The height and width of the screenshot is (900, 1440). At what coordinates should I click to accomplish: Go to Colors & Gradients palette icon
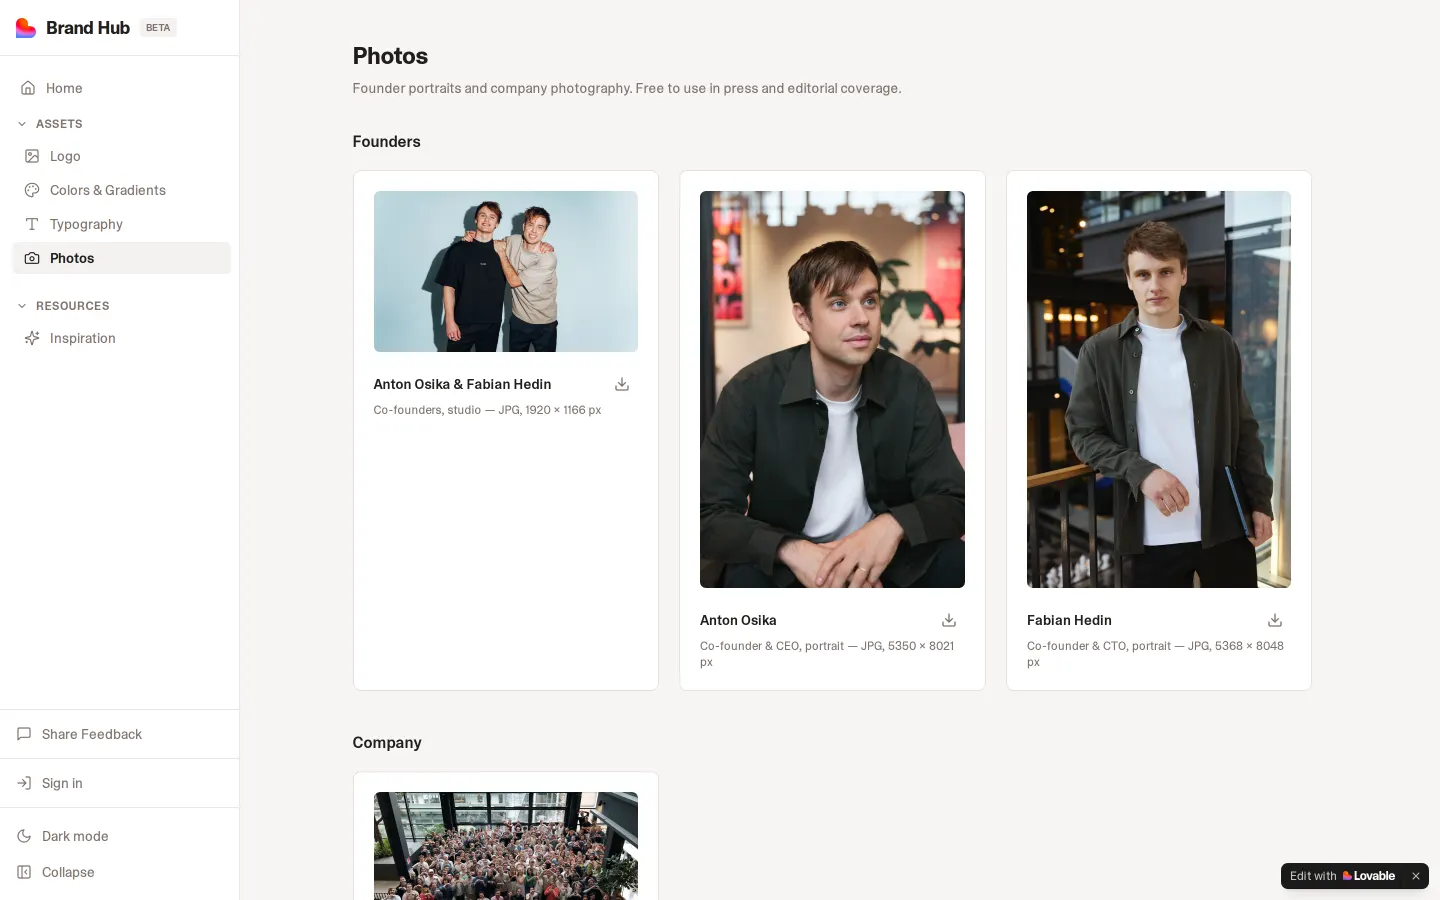32,190
